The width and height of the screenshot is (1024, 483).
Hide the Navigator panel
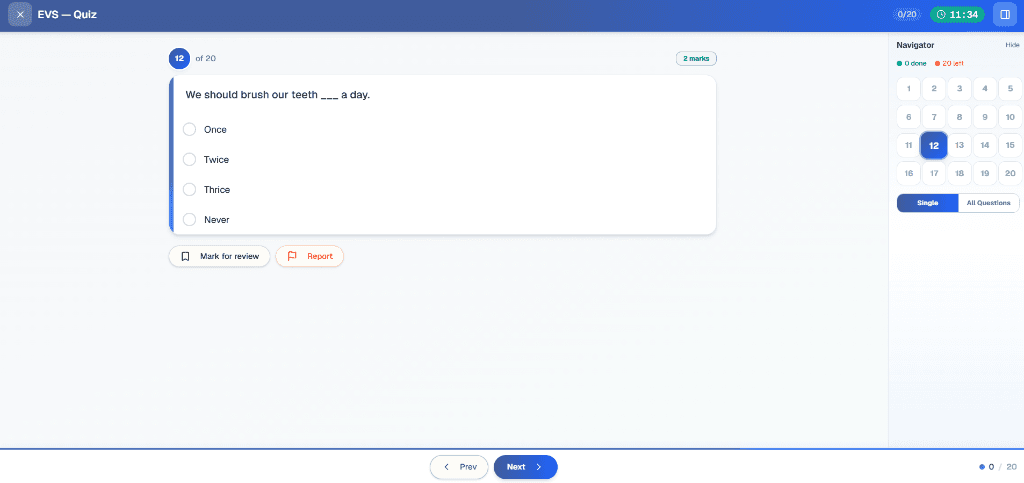click(1012, 45)
